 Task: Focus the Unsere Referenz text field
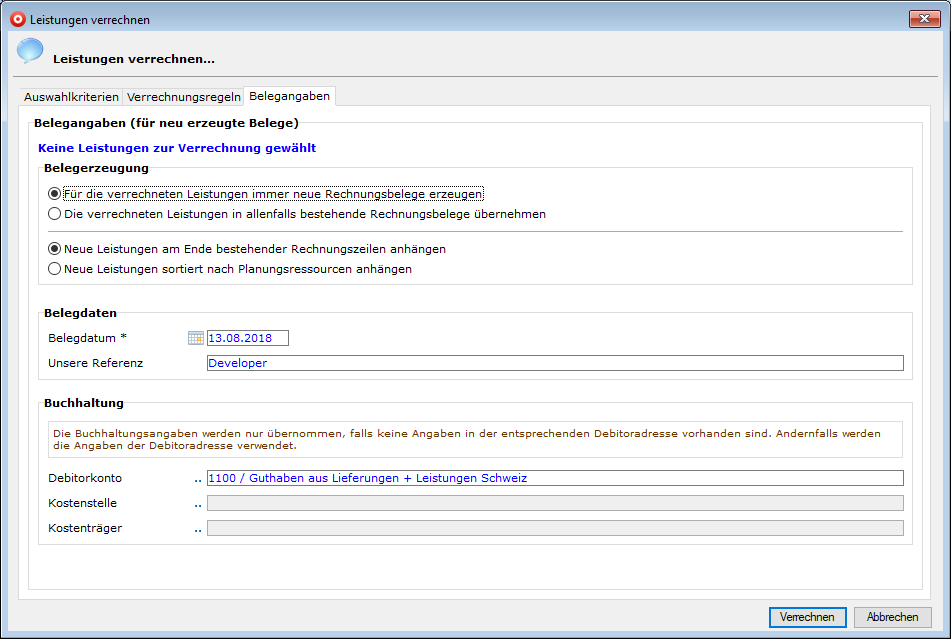pos(554,363)
